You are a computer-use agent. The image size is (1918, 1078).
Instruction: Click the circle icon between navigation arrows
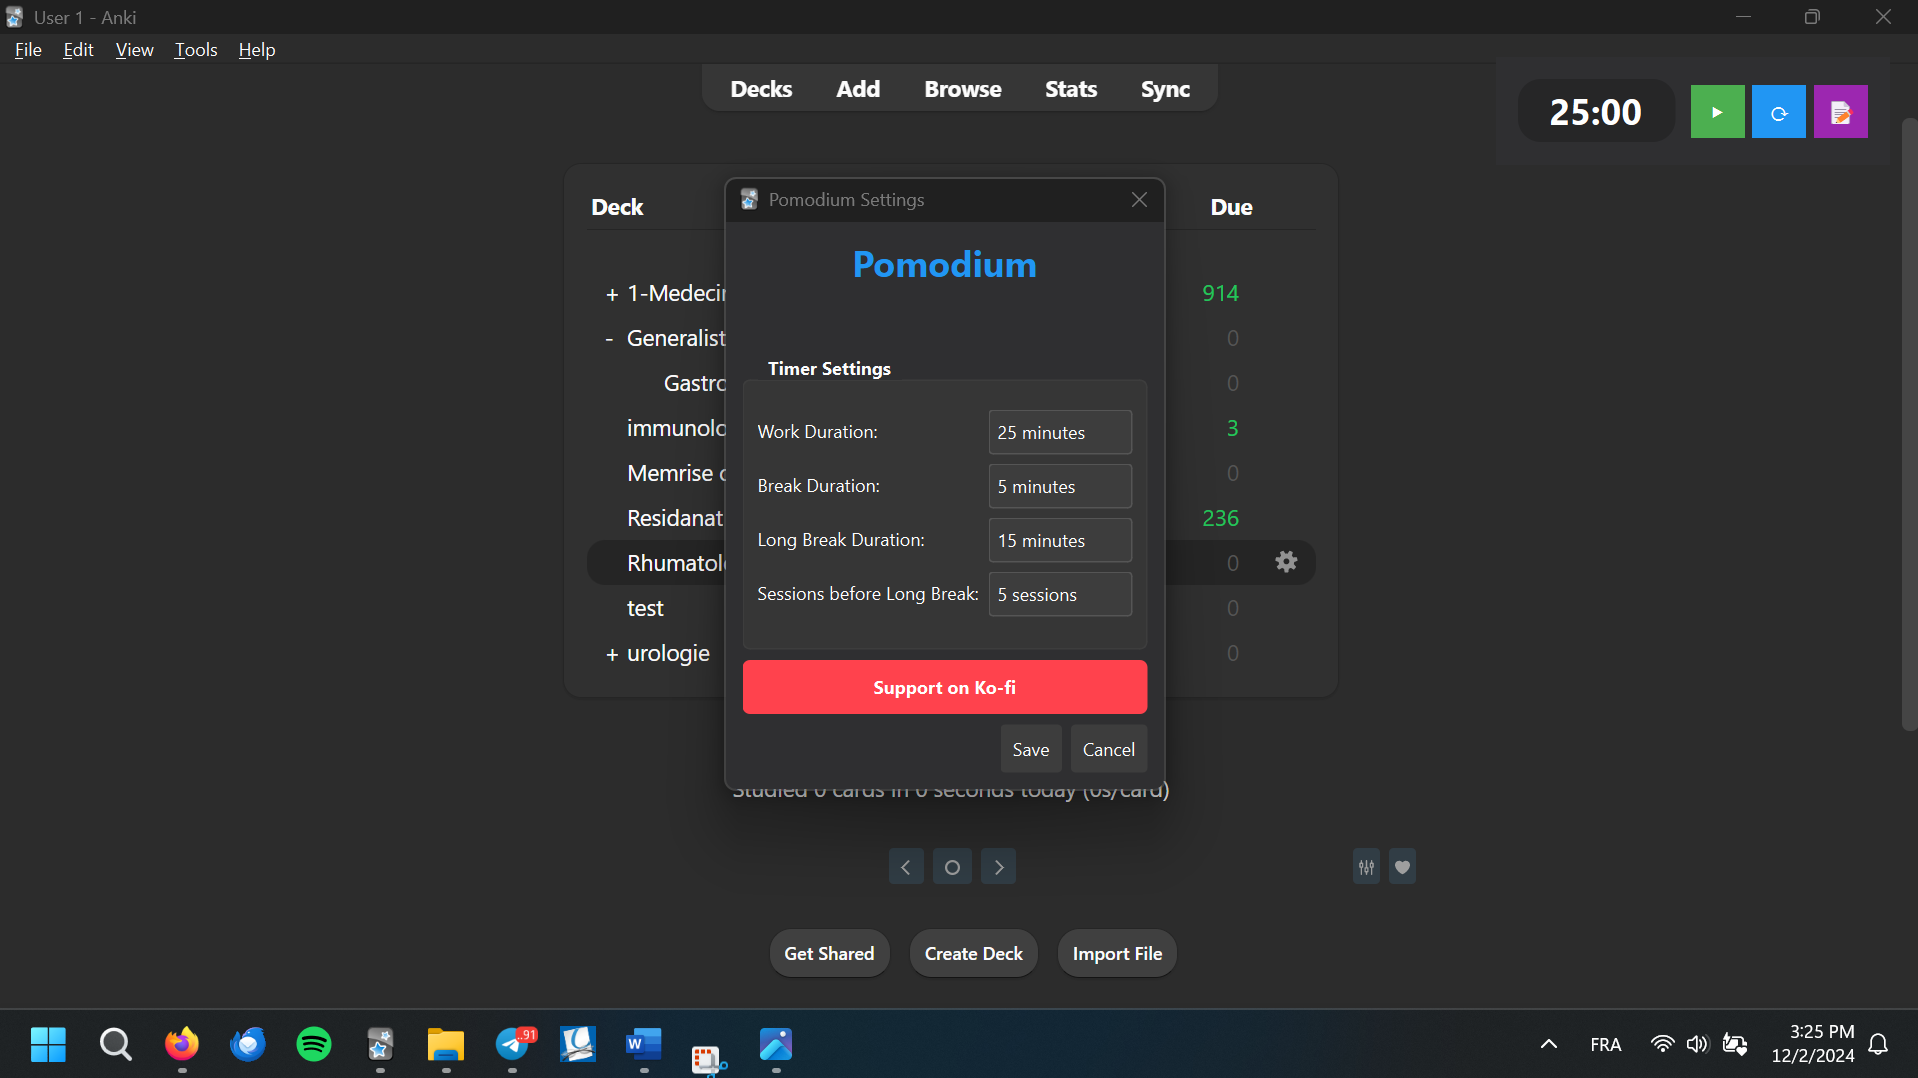tap(951, 866)
